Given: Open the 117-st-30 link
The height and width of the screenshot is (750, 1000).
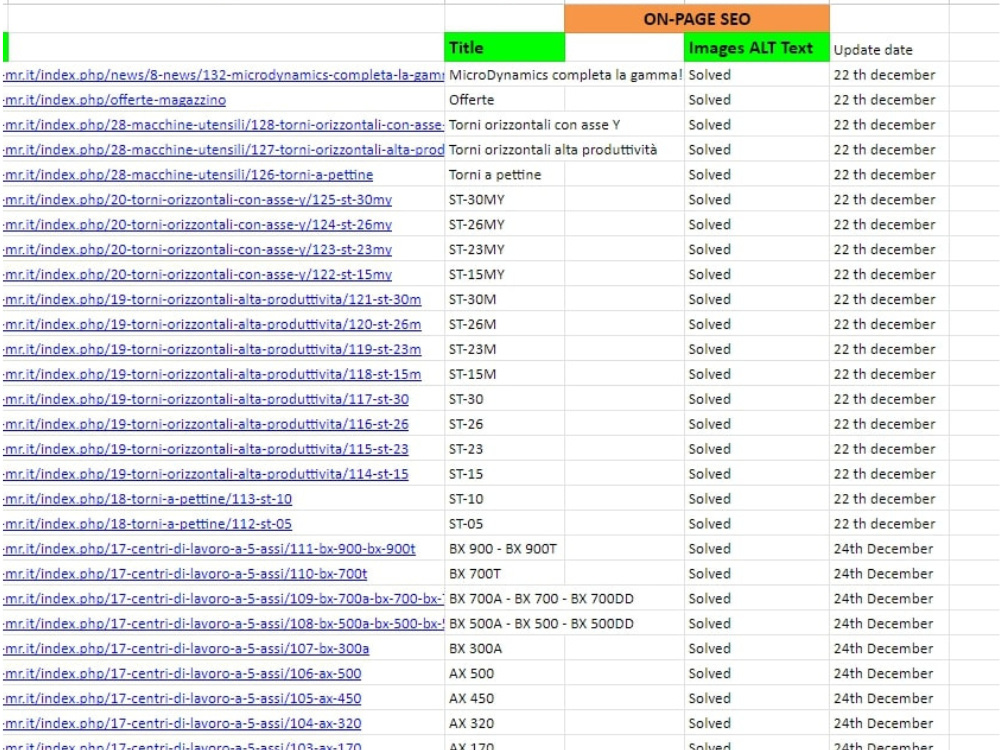Looking at the screenshot, I should (x=206, y=399).
